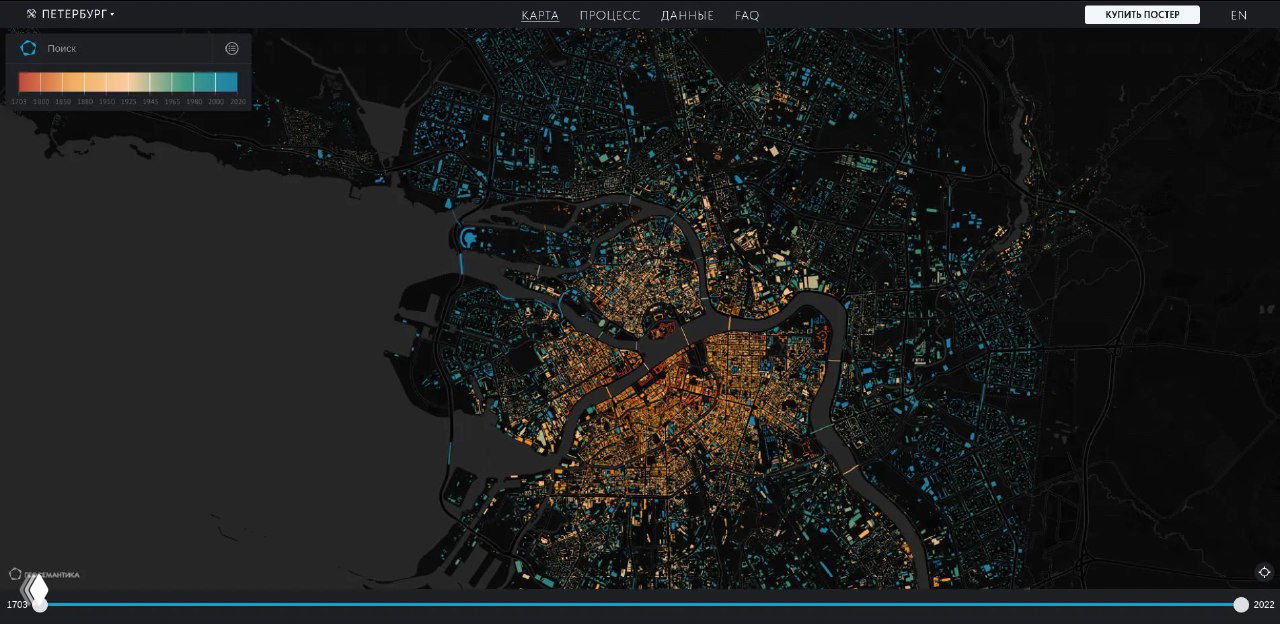The height and width of the screenshot is (624, 1280).
Task: Open the list icon beside search
Action: pos(232,48)
